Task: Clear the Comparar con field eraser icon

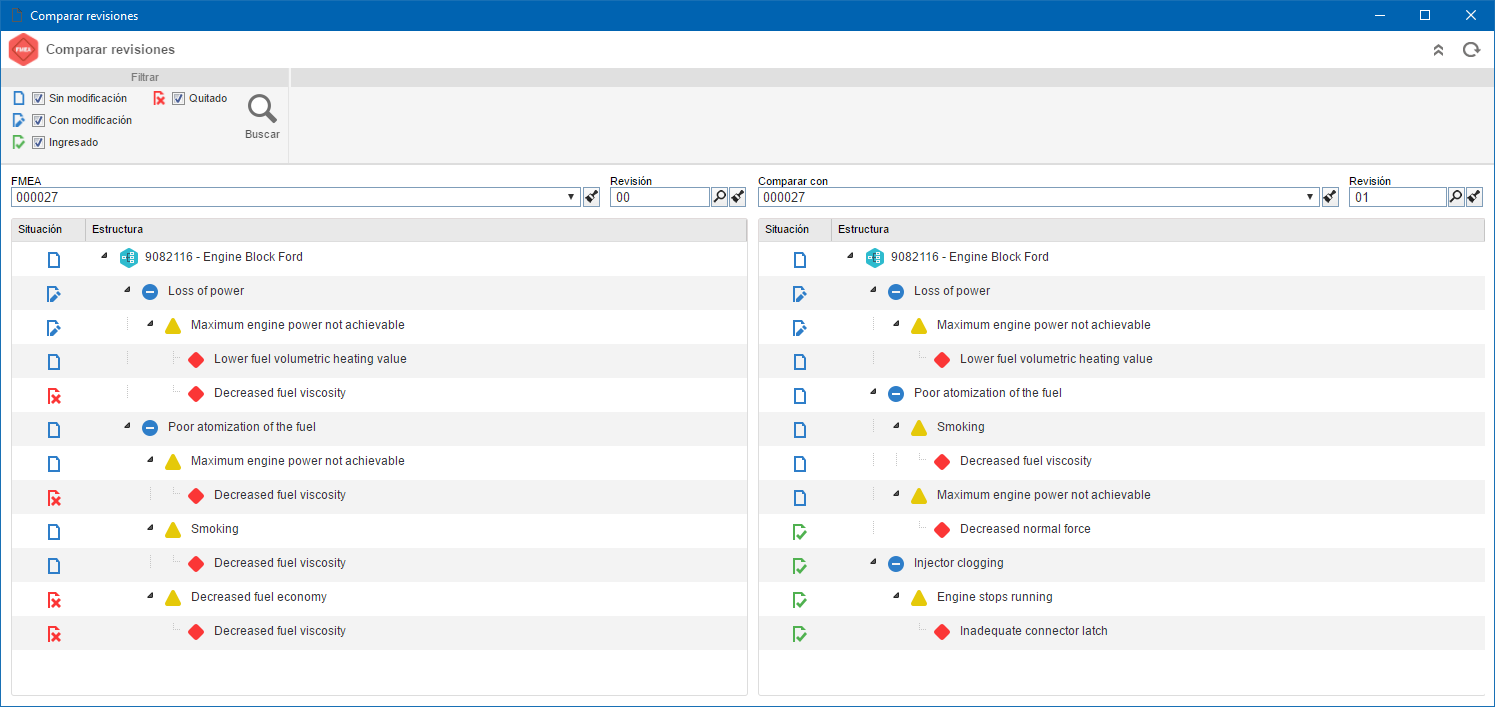Action: (x=1329, y=197)
